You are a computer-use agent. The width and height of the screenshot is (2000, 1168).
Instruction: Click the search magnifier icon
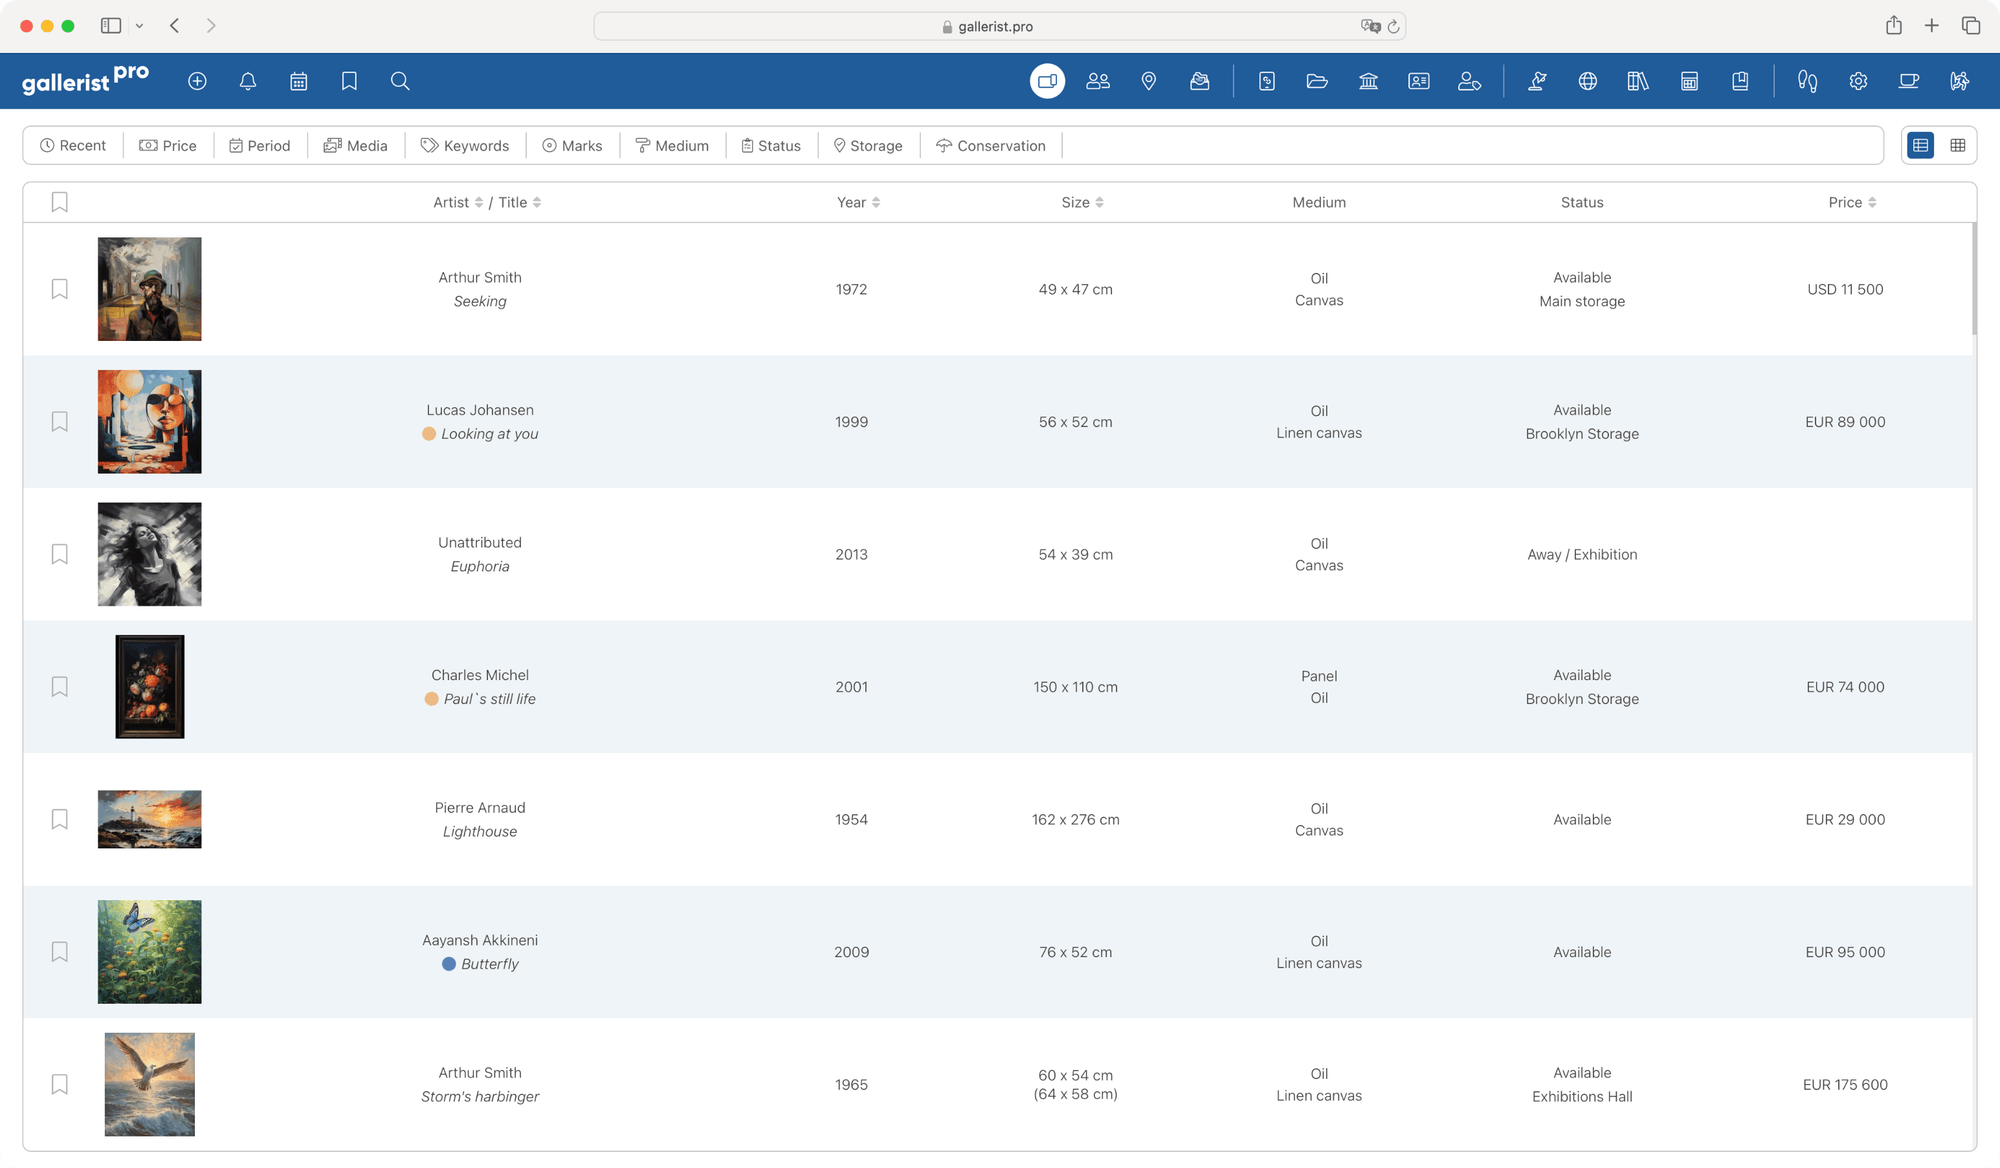[400, 81]
